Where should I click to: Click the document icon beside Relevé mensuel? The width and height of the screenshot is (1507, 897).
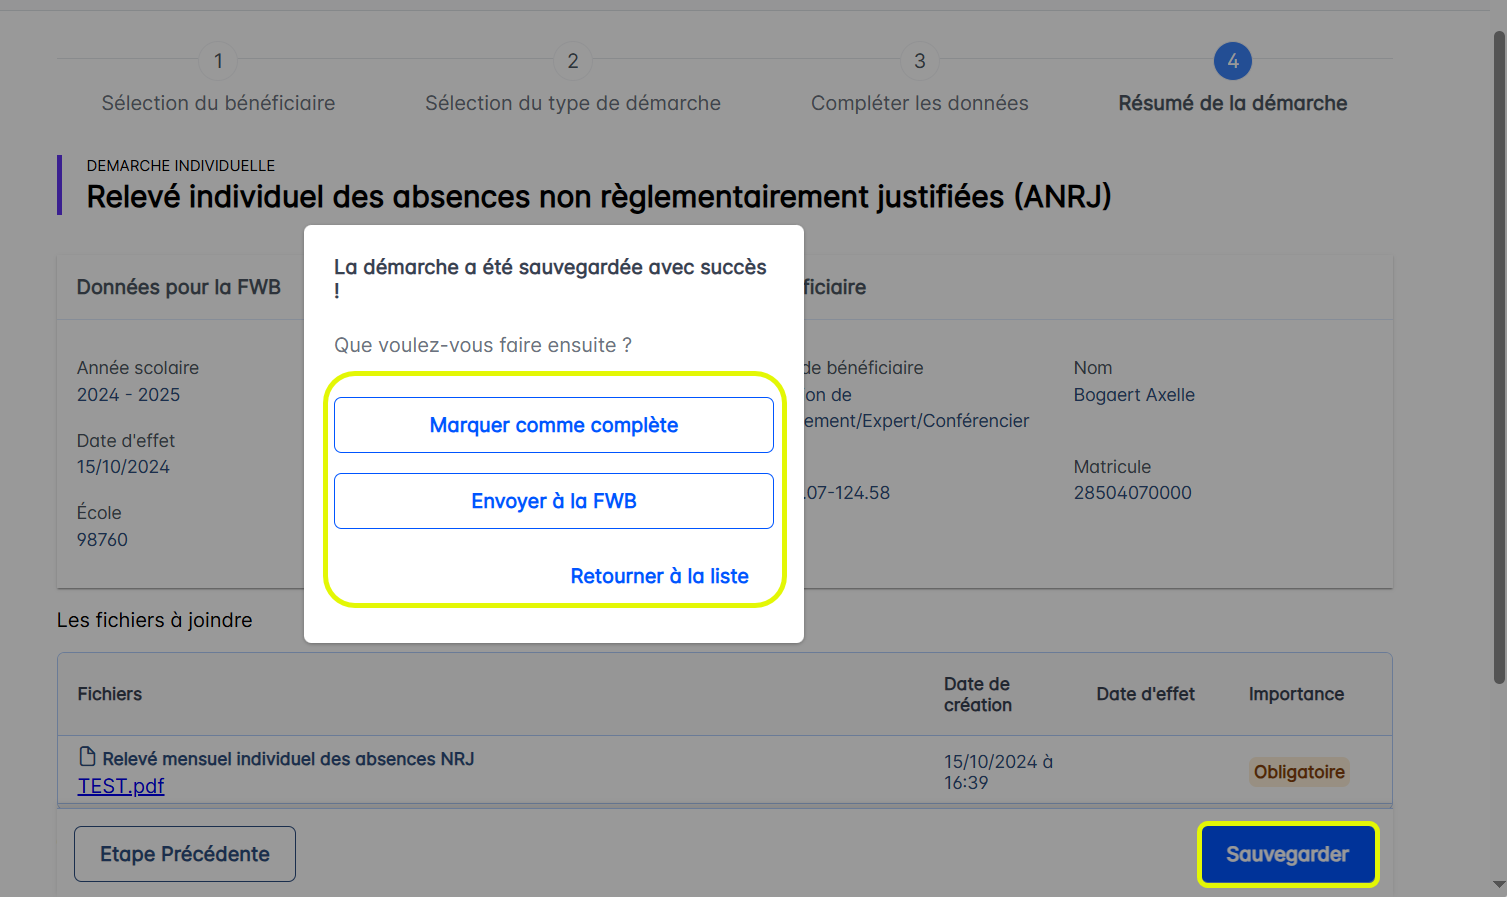(x=88, y=757)
